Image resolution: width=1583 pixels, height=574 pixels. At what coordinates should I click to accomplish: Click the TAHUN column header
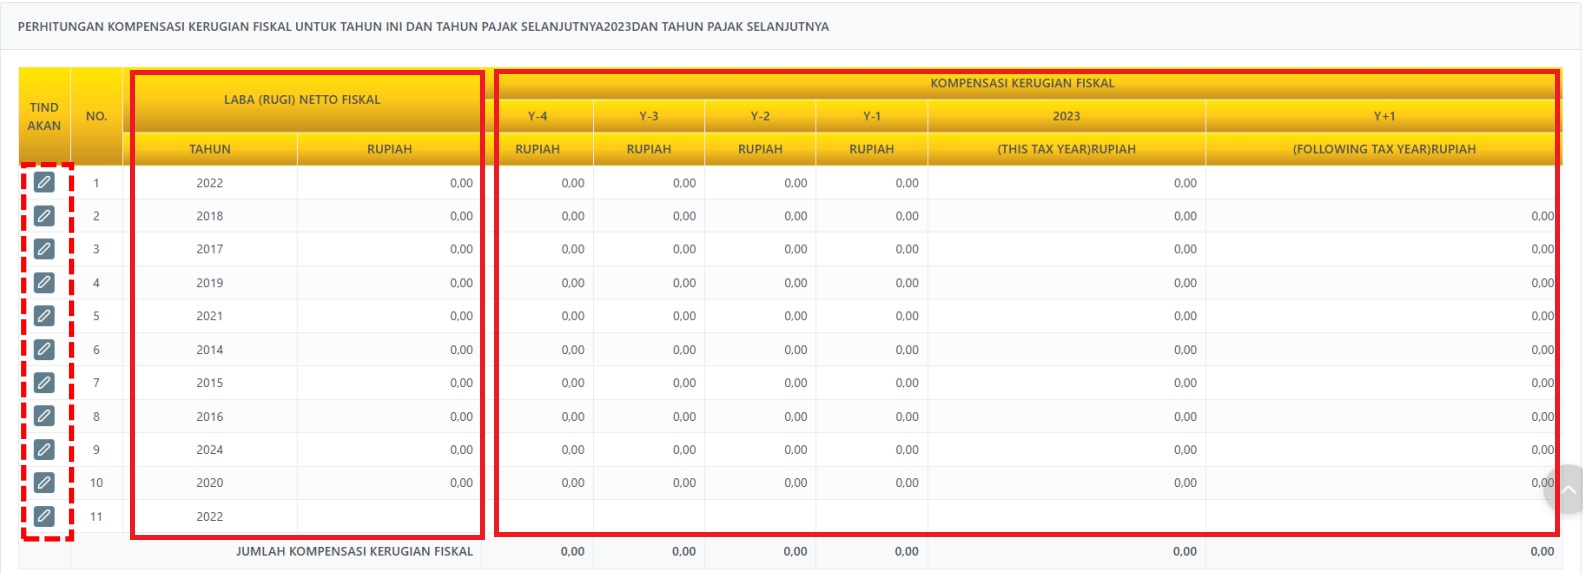(x=210, y=149)
